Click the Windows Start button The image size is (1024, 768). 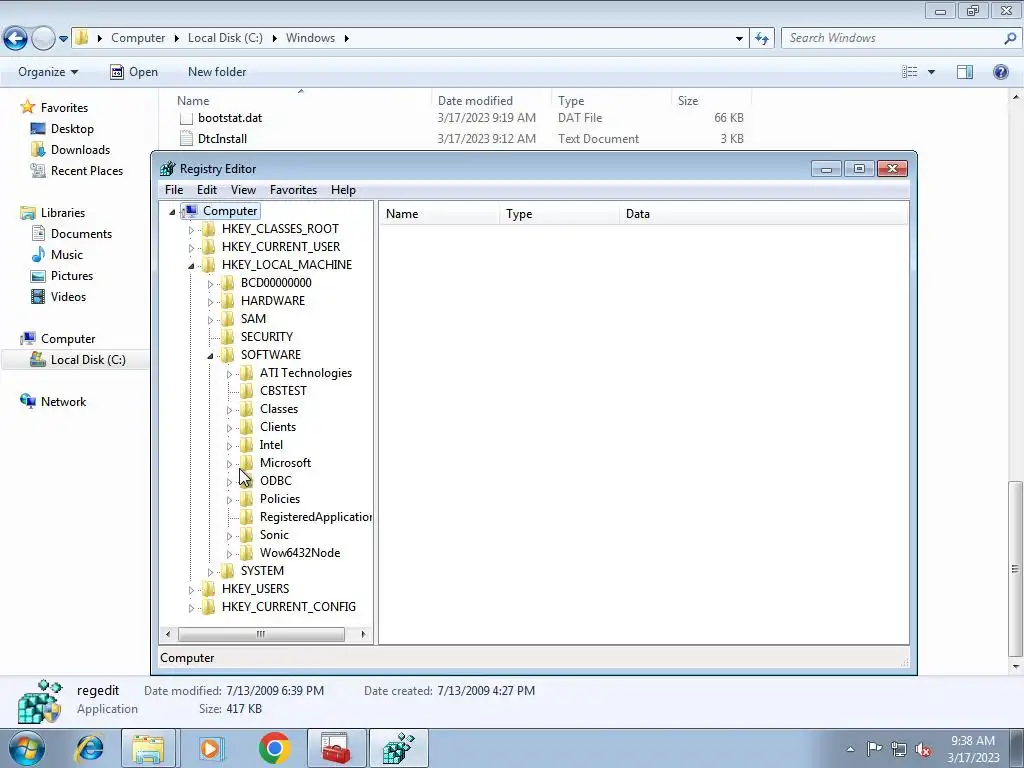tap(26, 748)
